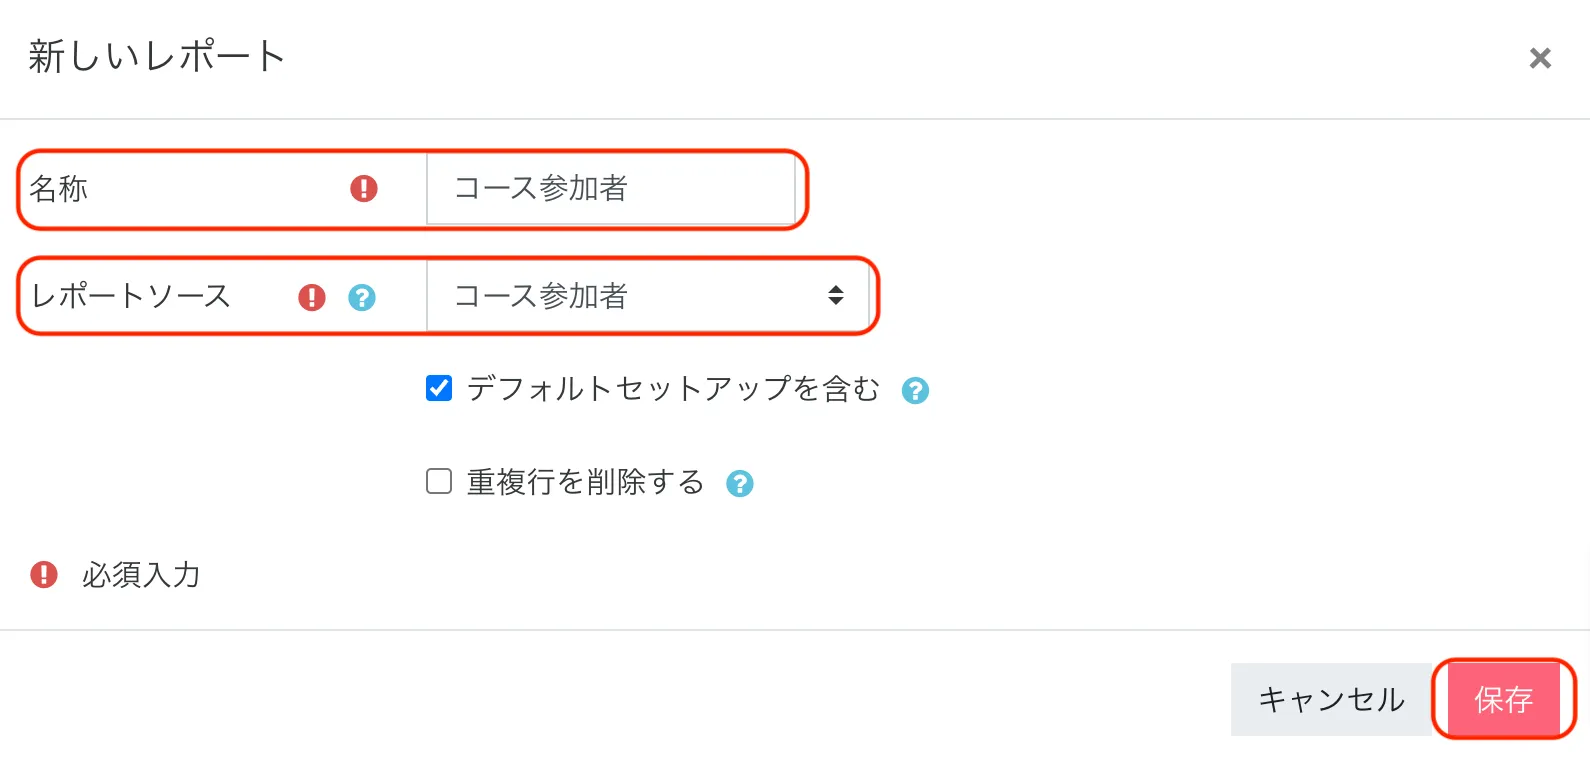Click the デフォルトセットアップを含む label text

pyautogui.click(x=673, y=388)
